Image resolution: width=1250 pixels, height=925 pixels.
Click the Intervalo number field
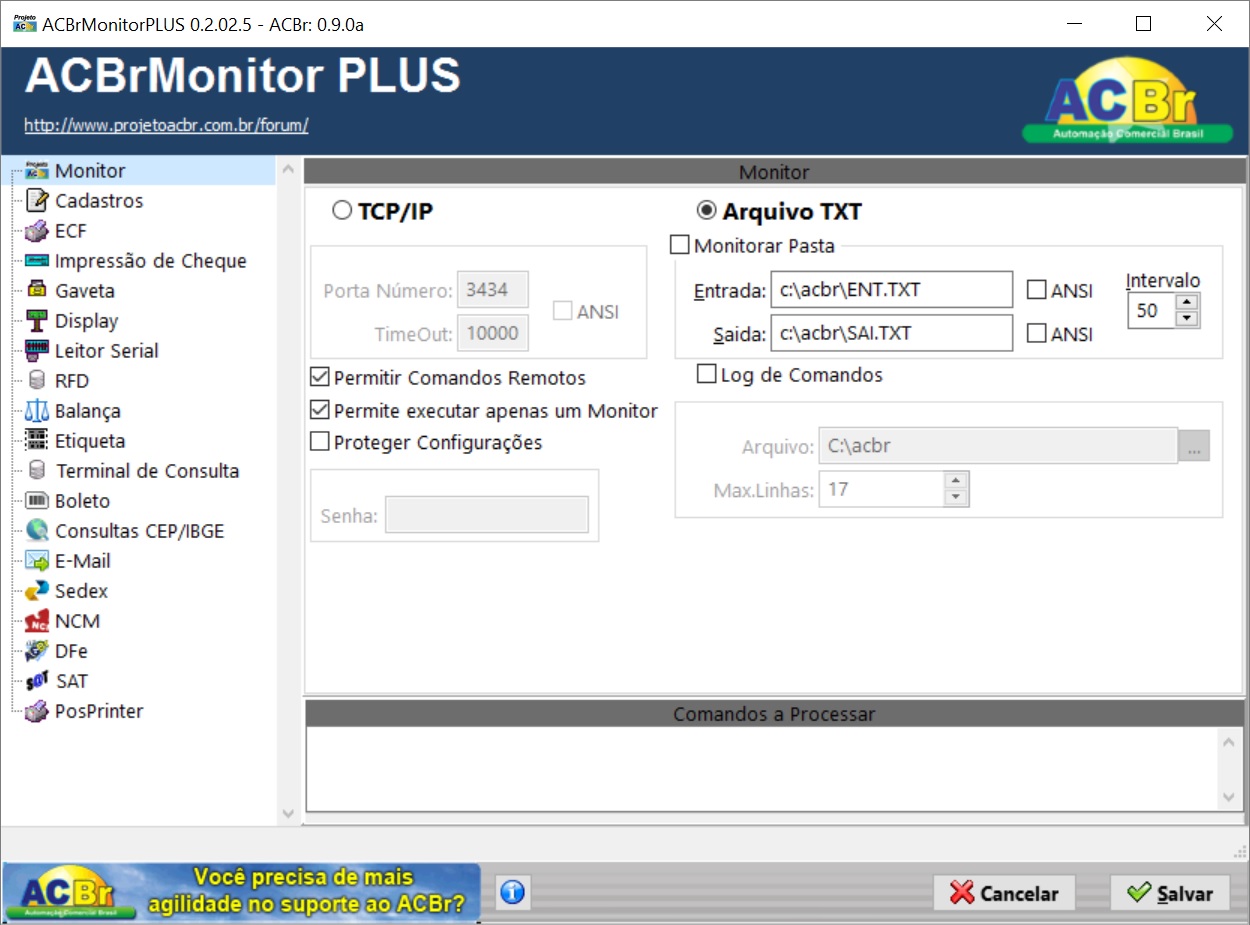(x=1151, y=310)
